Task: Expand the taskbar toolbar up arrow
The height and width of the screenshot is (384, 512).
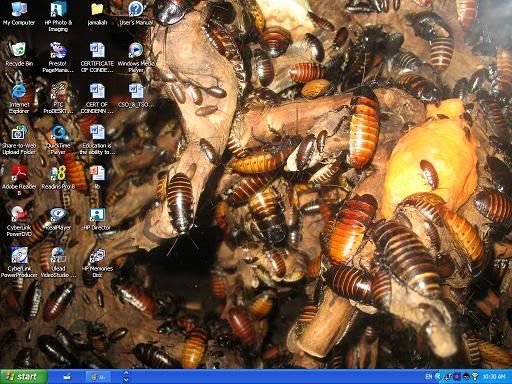Action: (126, 373)
